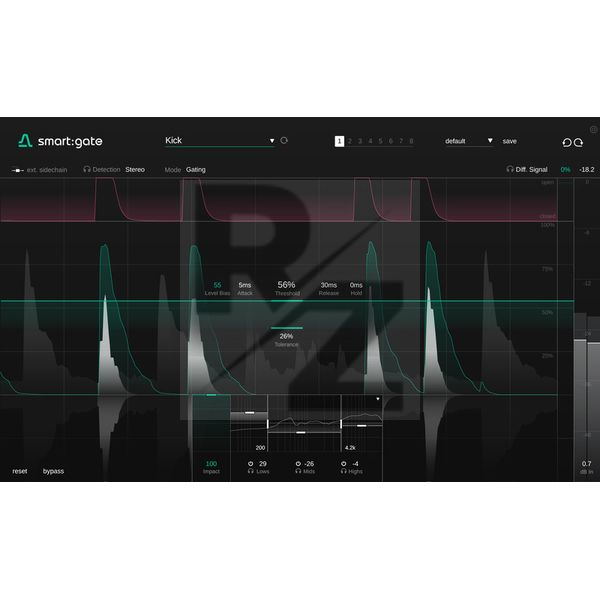Click the Lows gain value 29
This screenshot has width=600, height=600.
[x=262, y=464]
